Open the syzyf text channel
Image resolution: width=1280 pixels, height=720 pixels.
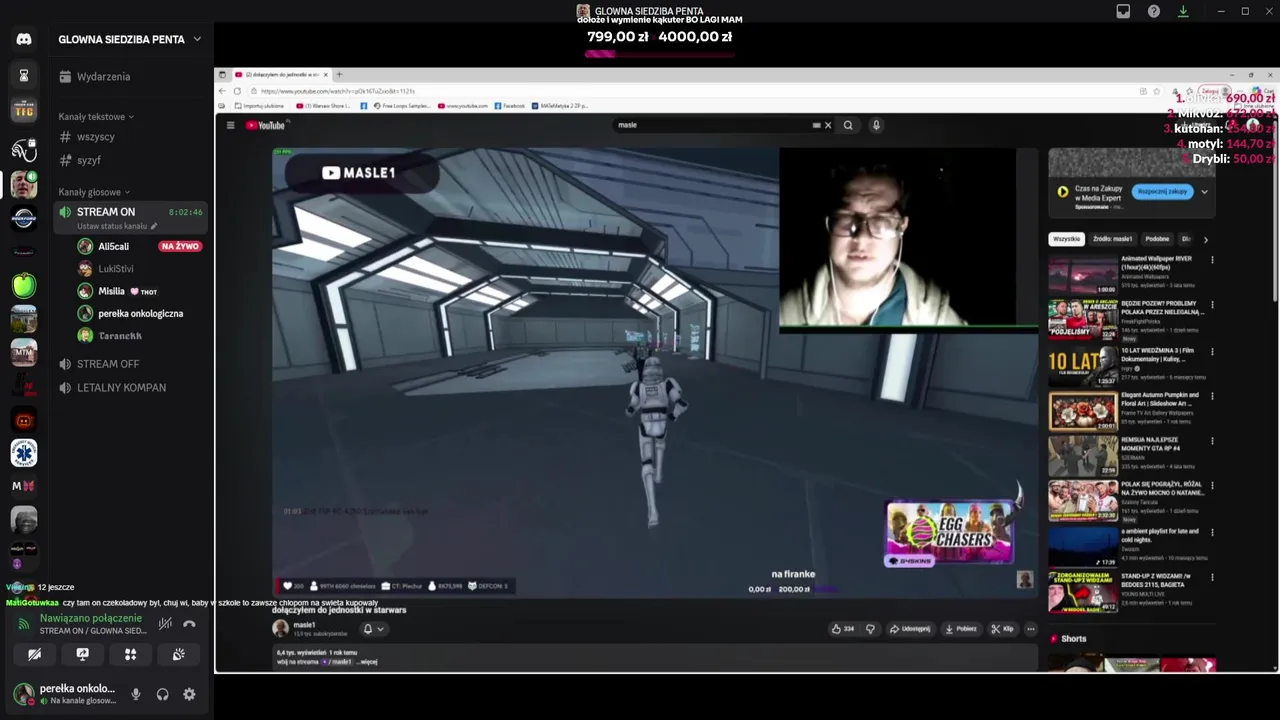(130, 160)
